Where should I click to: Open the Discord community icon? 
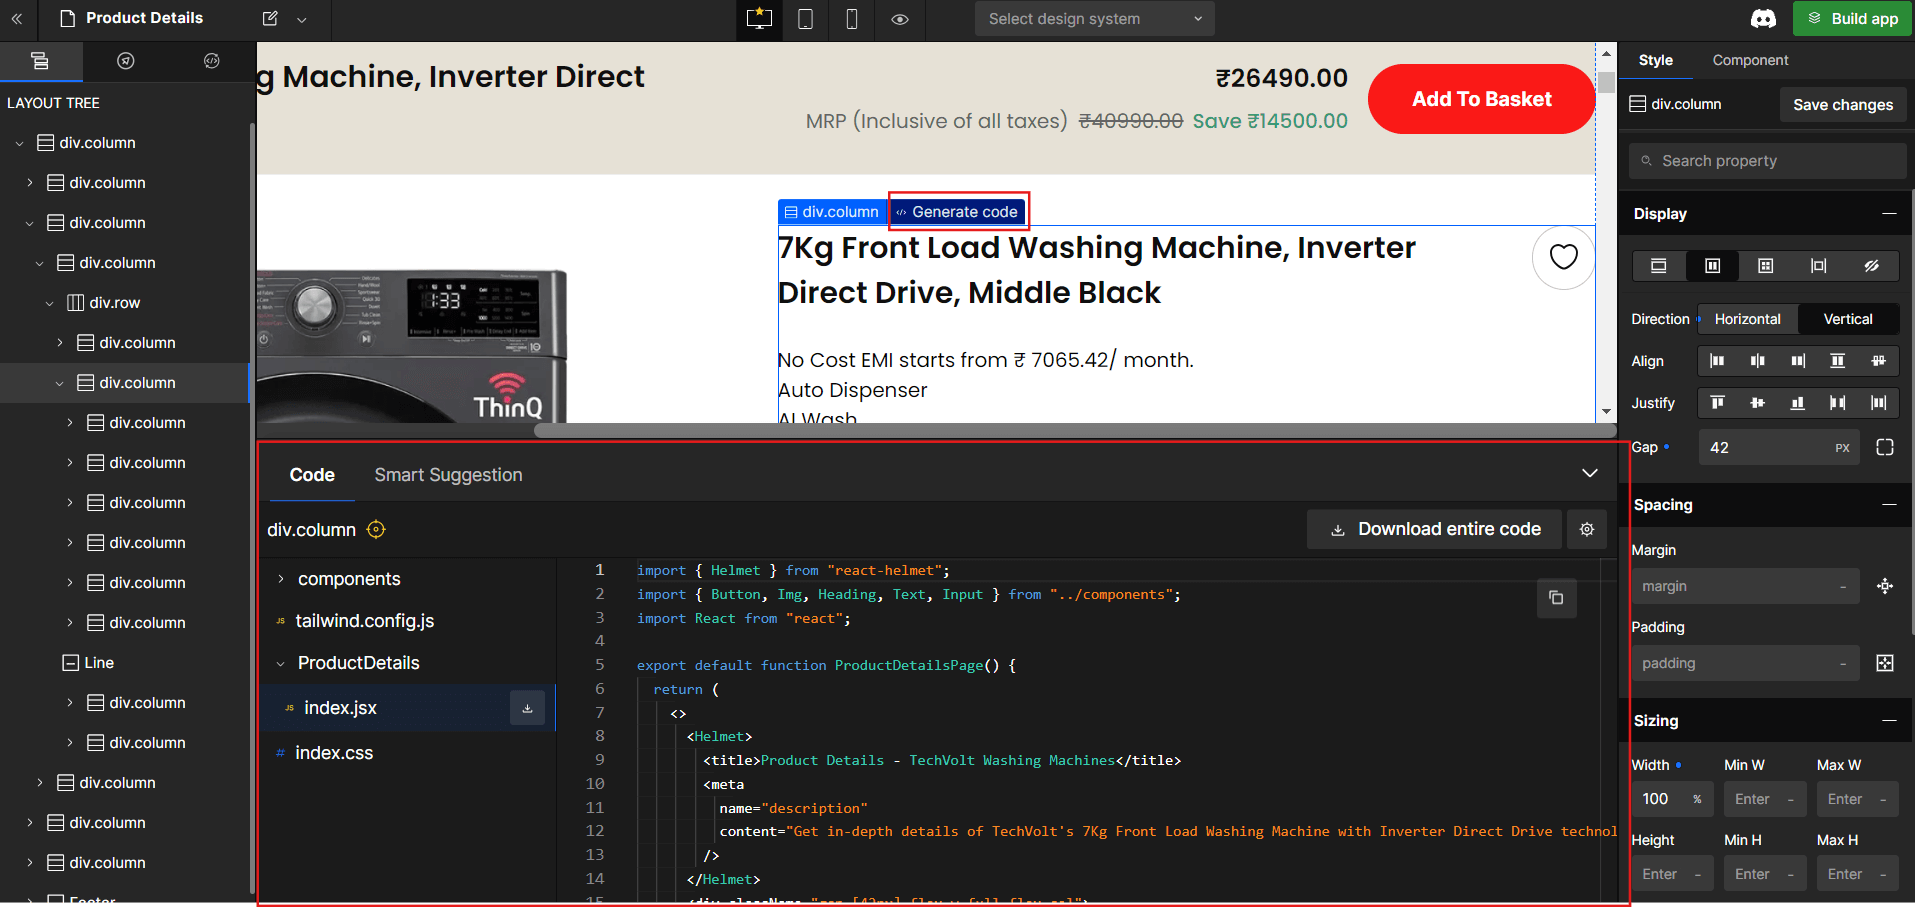tap(1763, 19)
